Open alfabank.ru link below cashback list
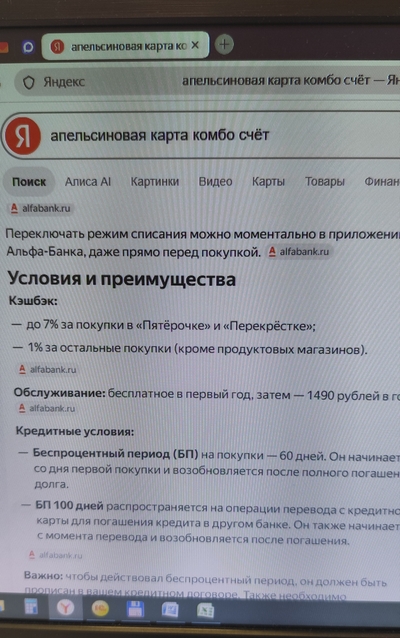 tap(48, 369)
